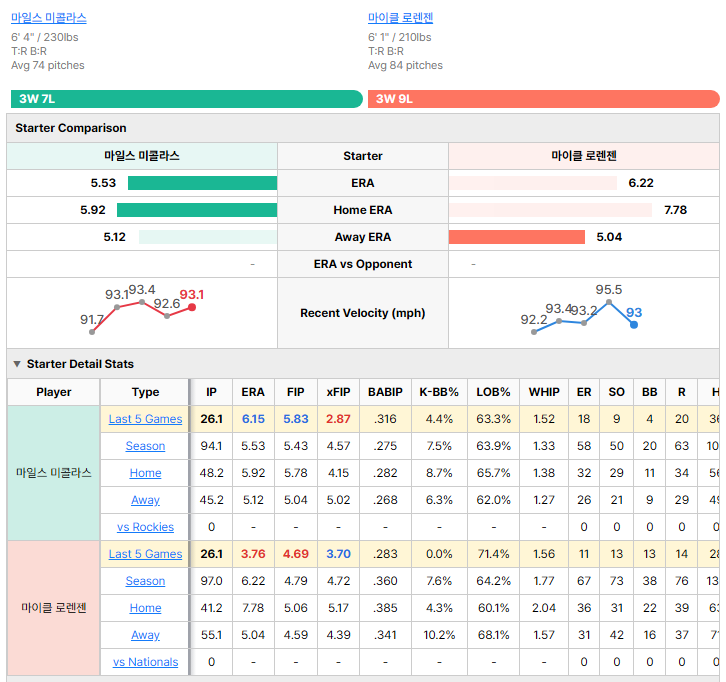The image size is (726, 682).
Task: Open the Home link in 마이클 로렌젠 rows
Action: [x=145, y=608]
